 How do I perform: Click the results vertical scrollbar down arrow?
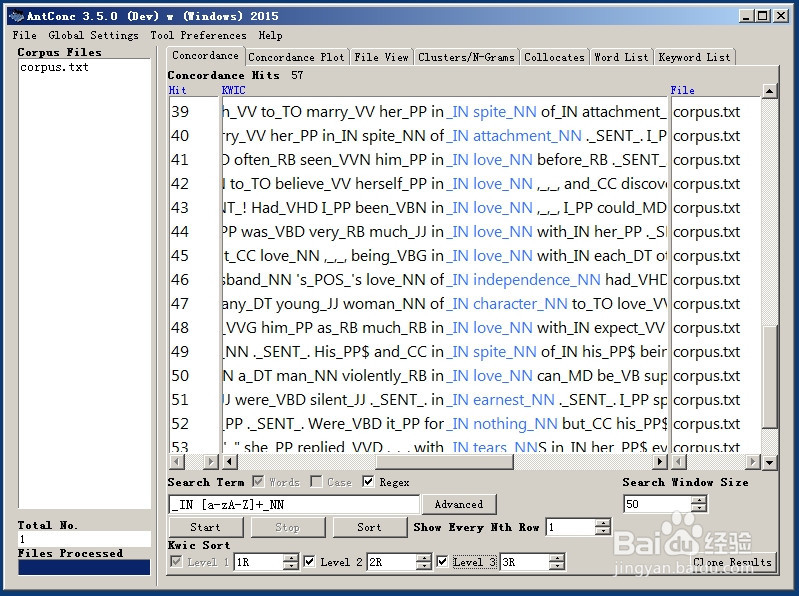coord(769,462)
